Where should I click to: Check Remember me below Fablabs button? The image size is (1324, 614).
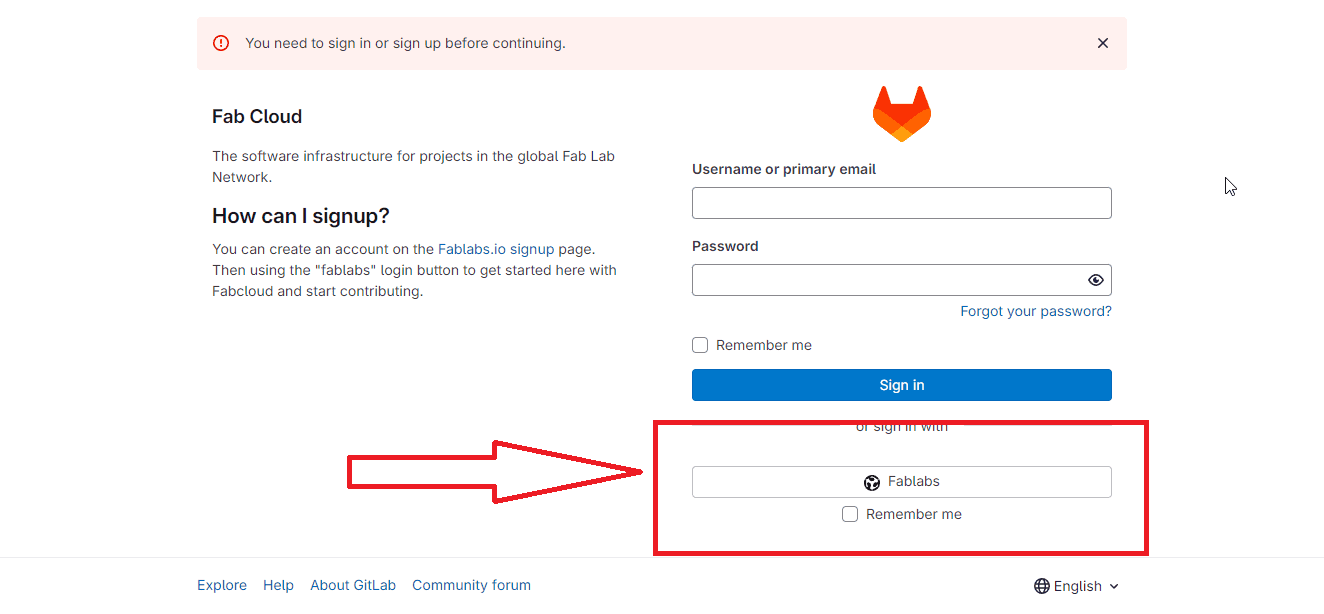850,514
